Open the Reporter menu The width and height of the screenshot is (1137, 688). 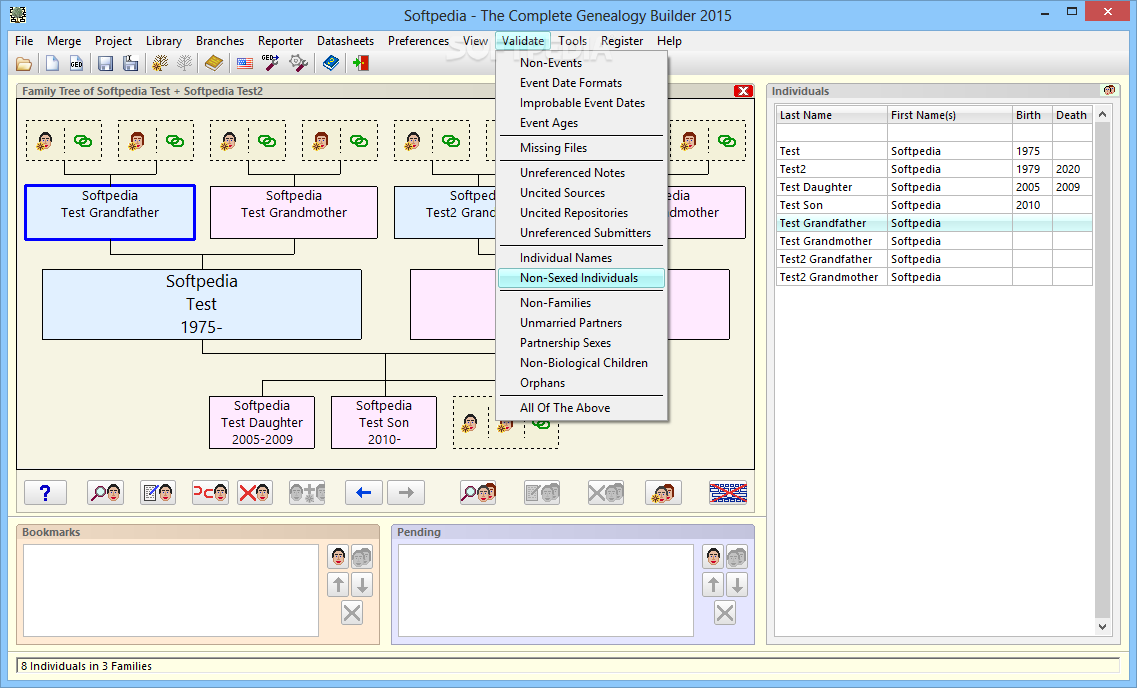coord(281,41)
